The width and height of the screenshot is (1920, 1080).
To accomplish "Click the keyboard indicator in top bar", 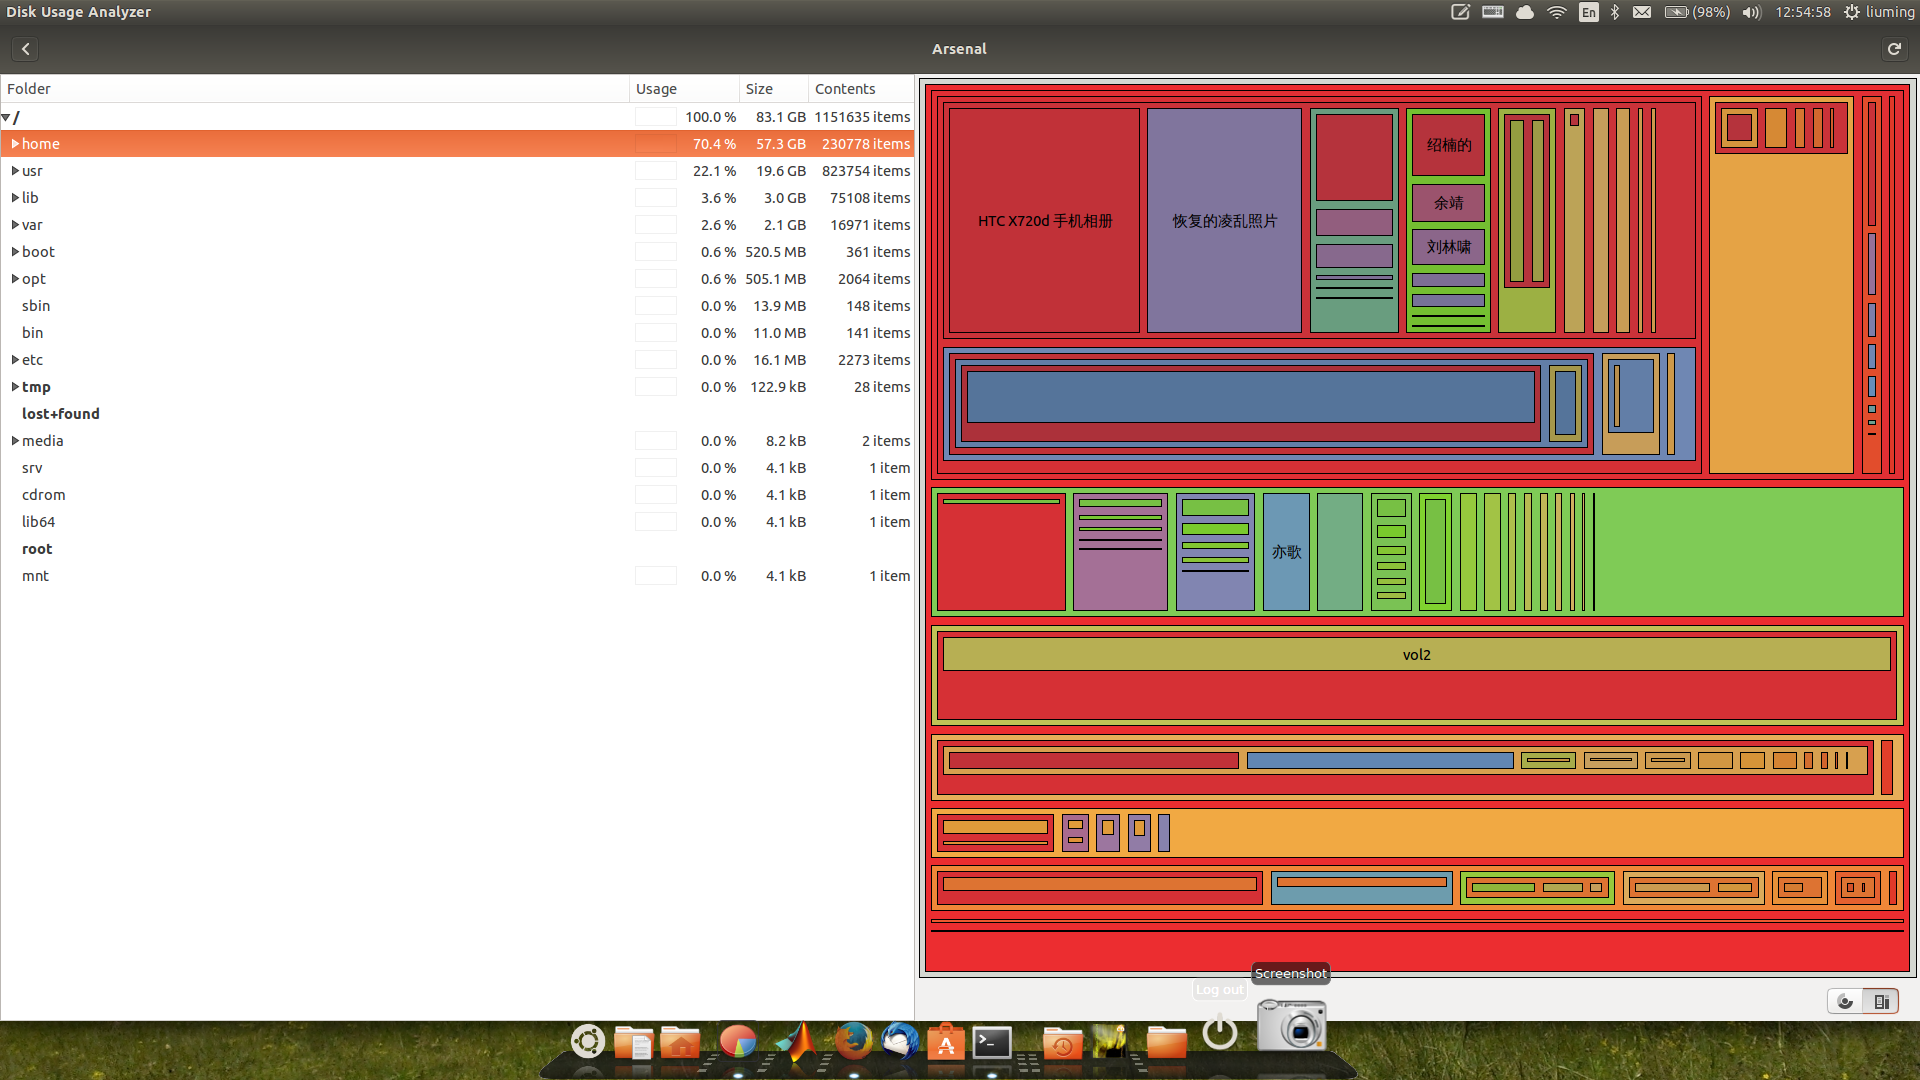I will coord(1493,12).
